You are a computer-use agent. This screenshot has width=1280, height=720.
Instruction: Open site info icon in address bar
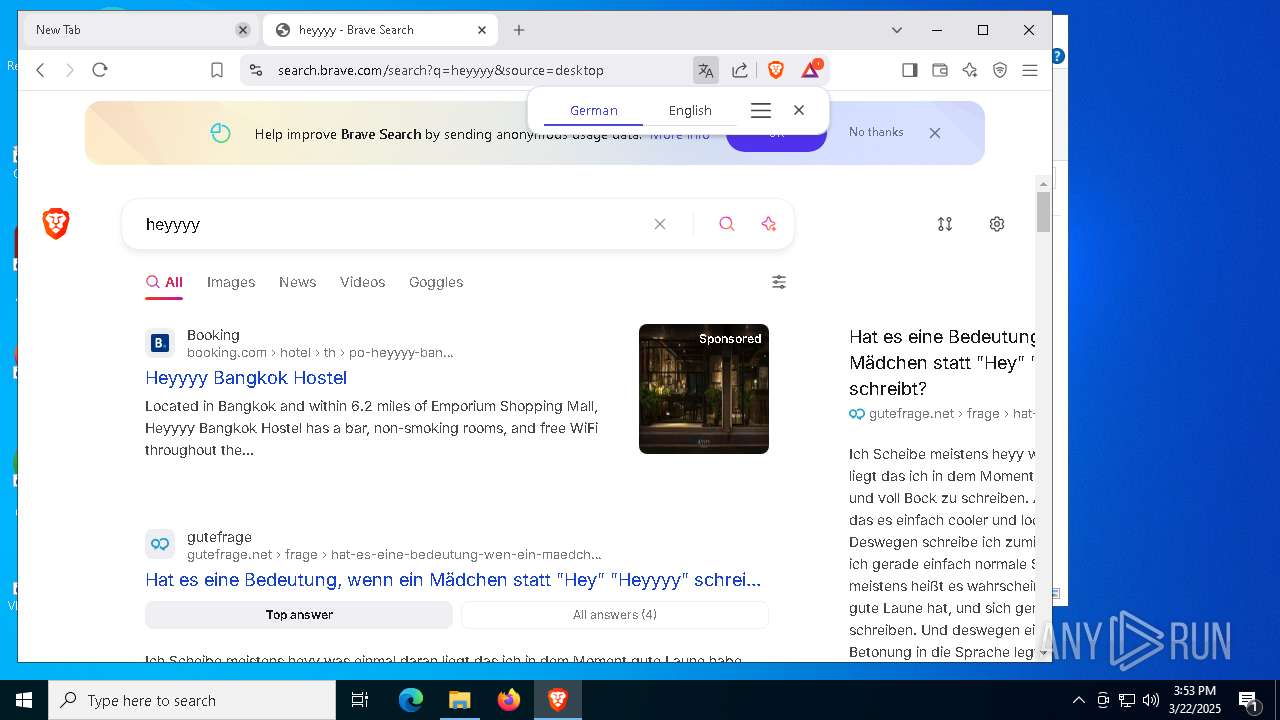[x=256, y=70]
